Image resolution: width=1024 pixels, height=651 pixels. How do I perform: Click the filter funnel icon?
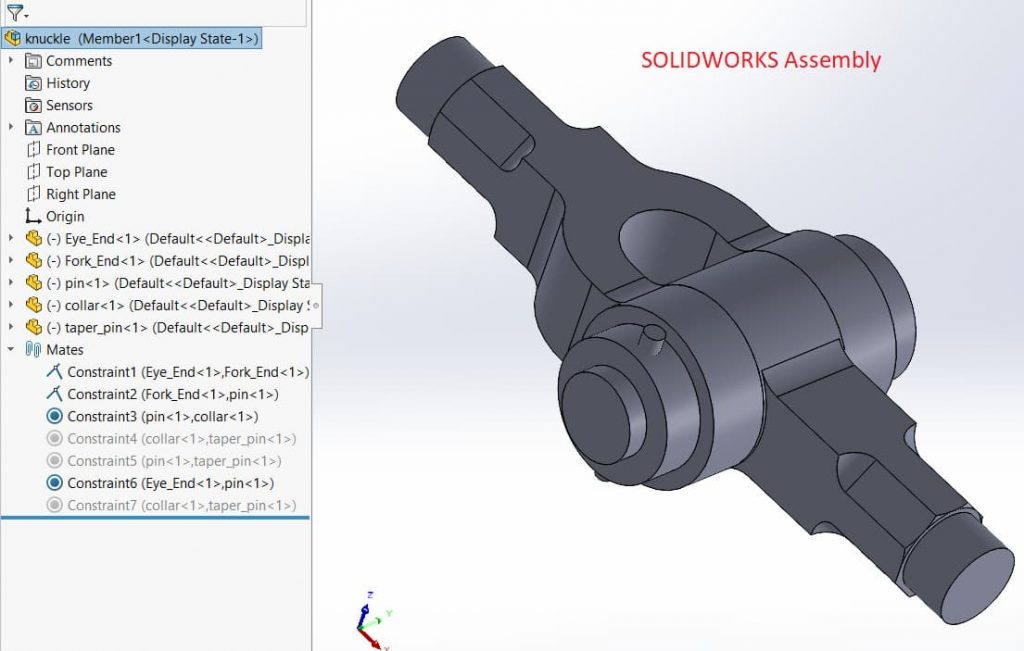coord(14,13)
